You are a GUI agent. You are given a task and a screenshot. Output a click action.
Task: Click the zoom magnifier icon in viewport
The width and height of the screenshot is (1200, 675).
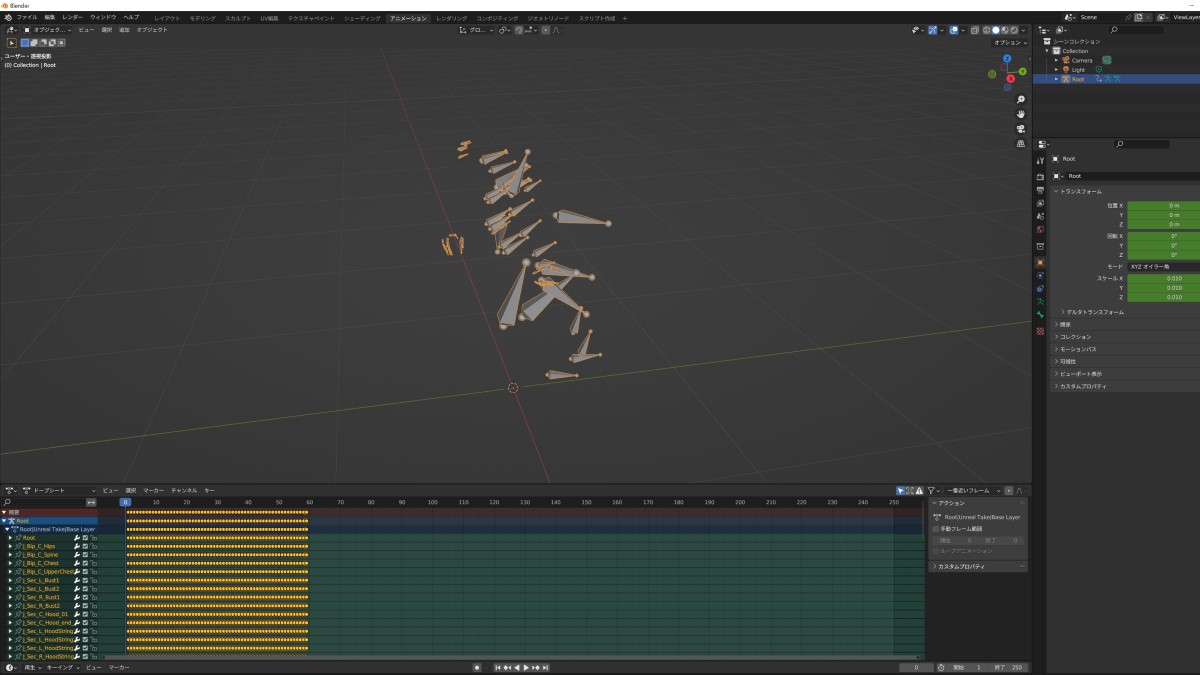[1020, 100]
